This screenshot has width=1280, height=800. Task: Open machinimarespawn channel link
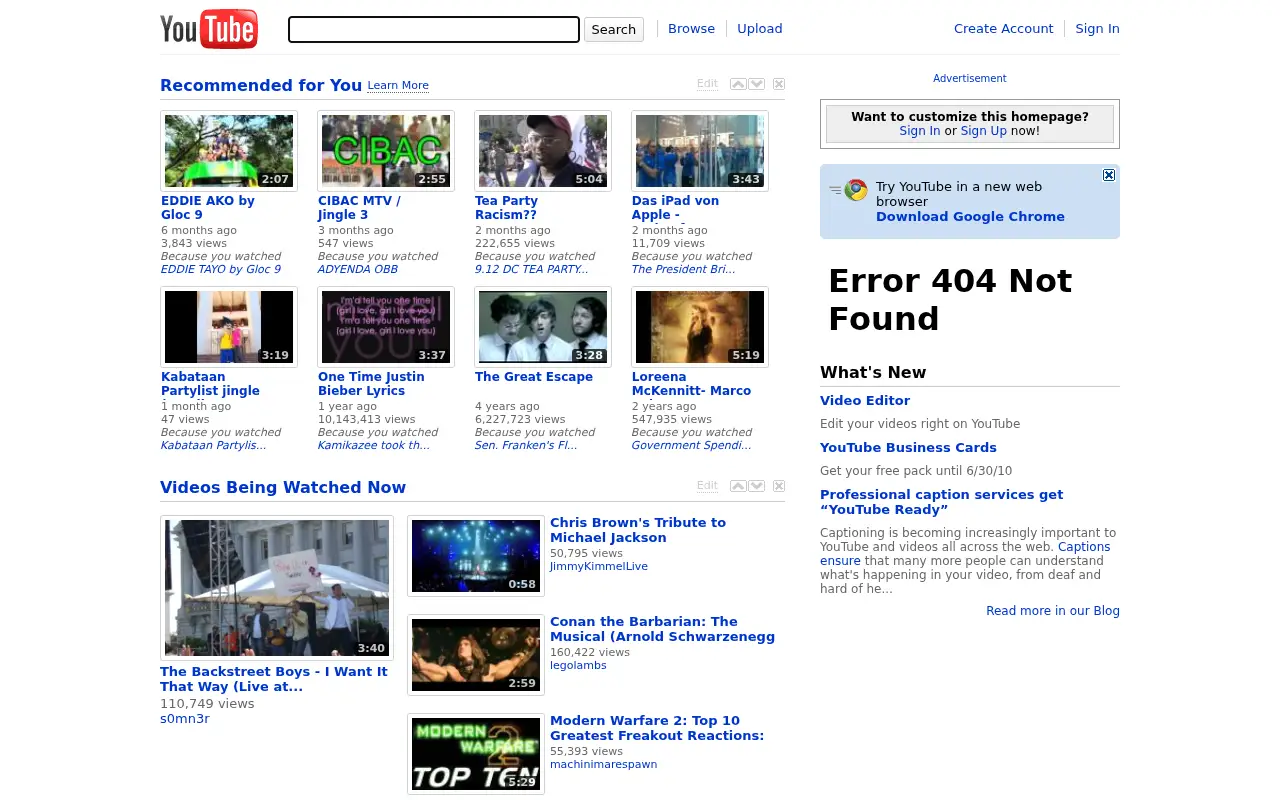(603, 765)
